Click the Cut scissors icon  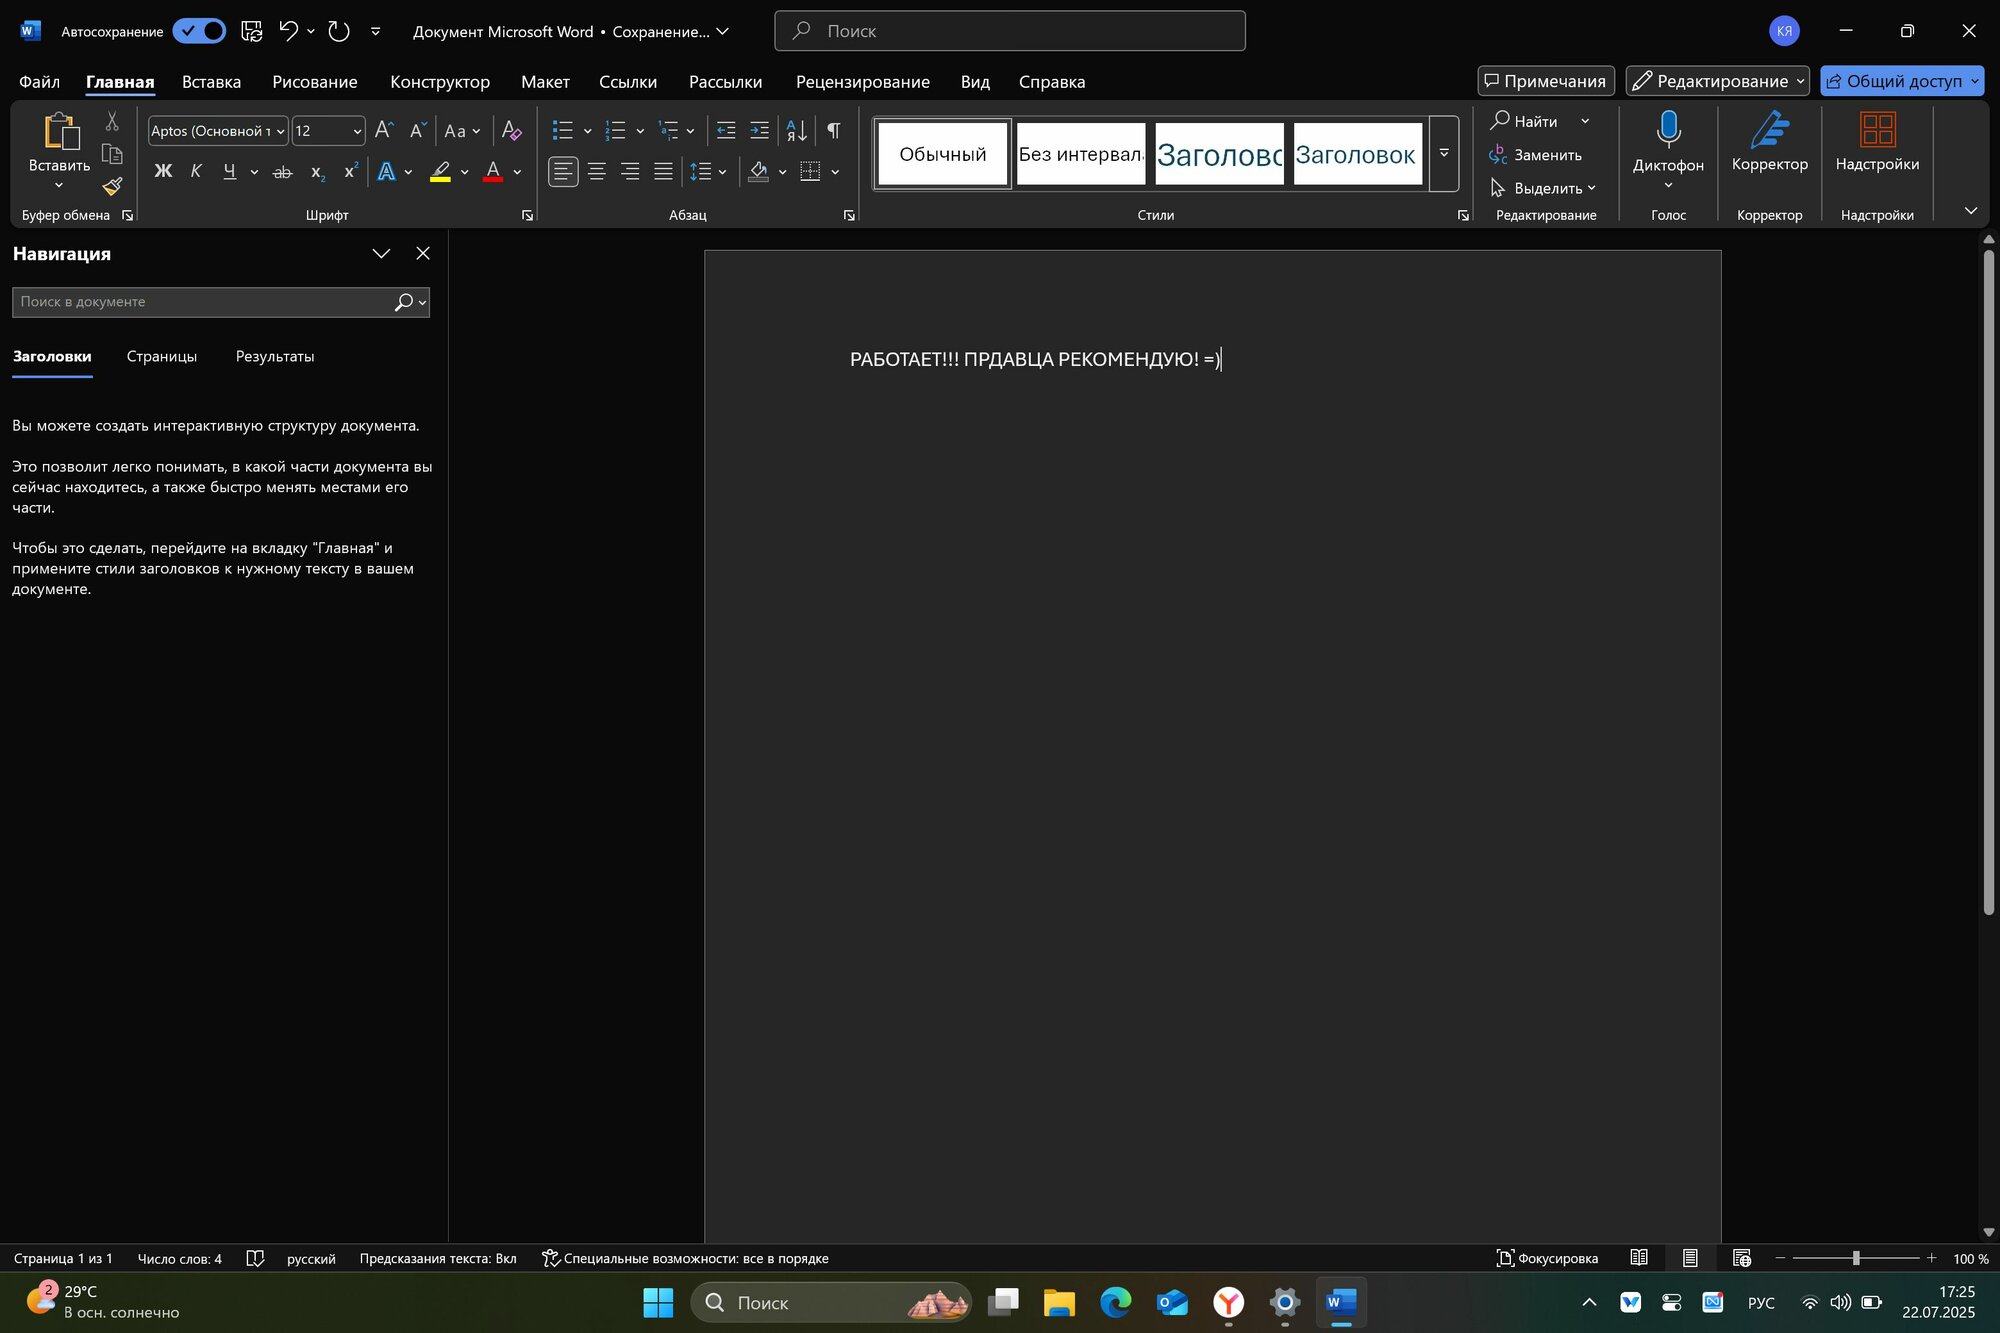pos(112,121)
